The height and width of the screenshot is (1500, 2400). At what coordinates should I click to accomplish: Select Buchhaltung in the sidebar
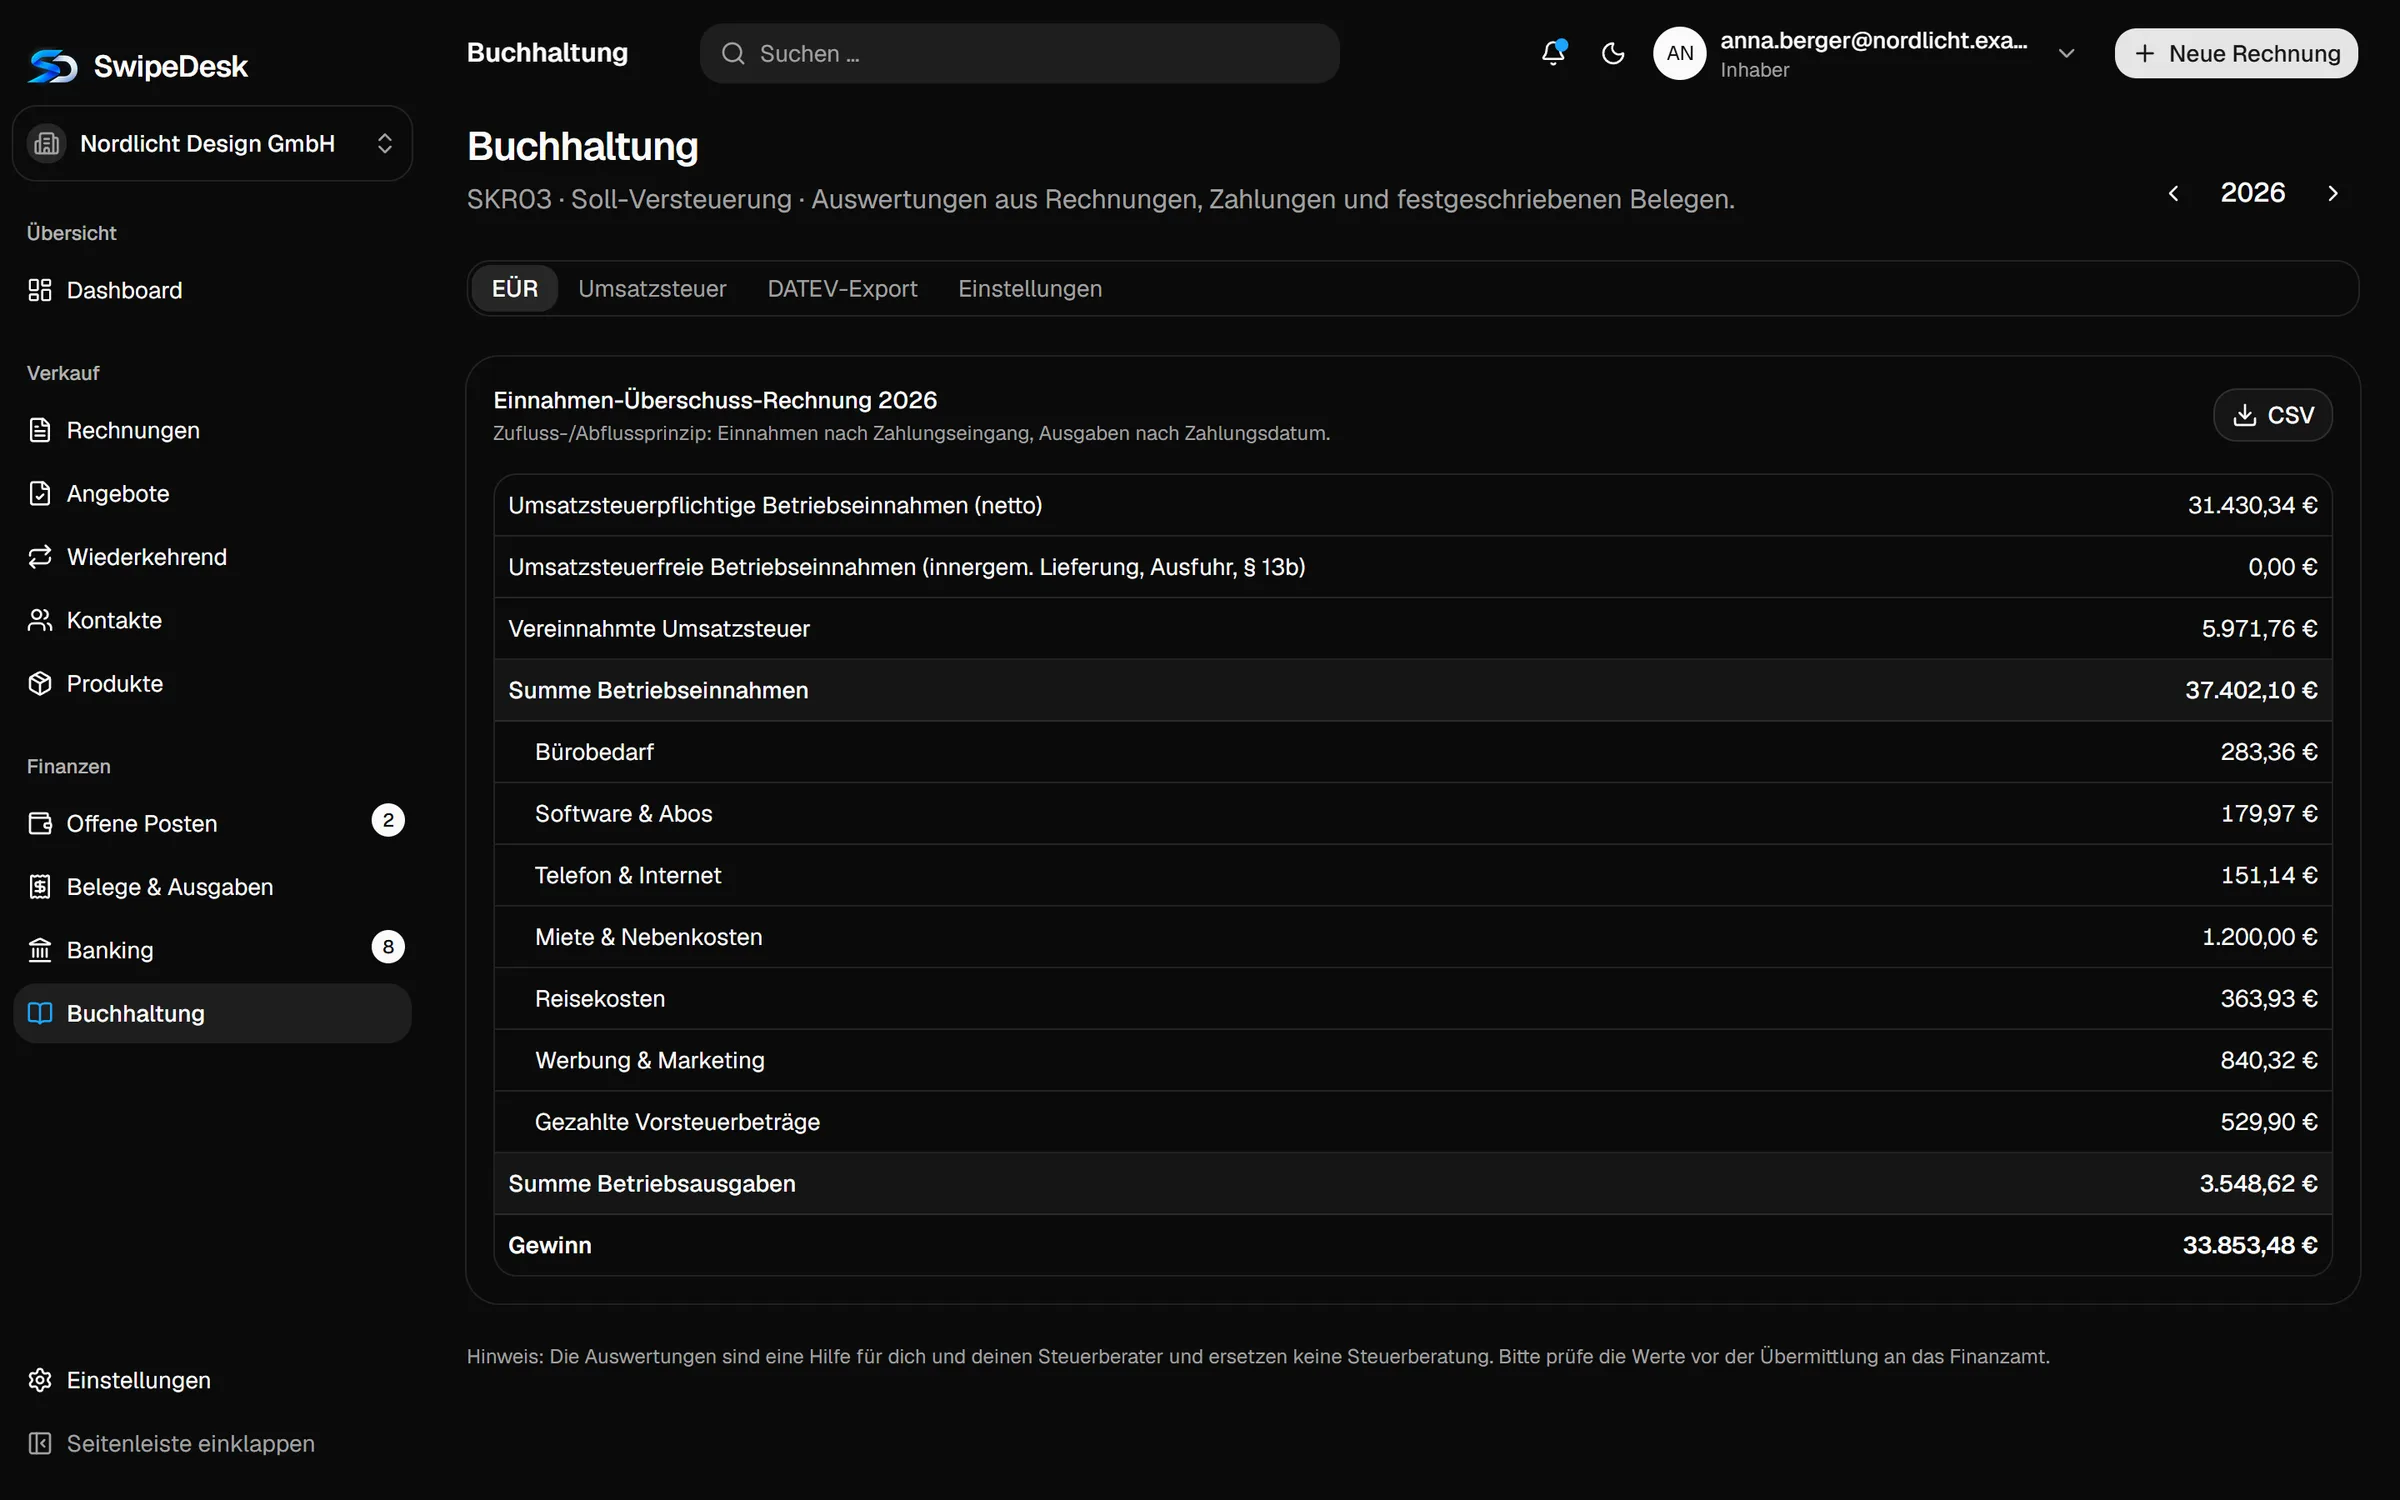(212, 1013)
